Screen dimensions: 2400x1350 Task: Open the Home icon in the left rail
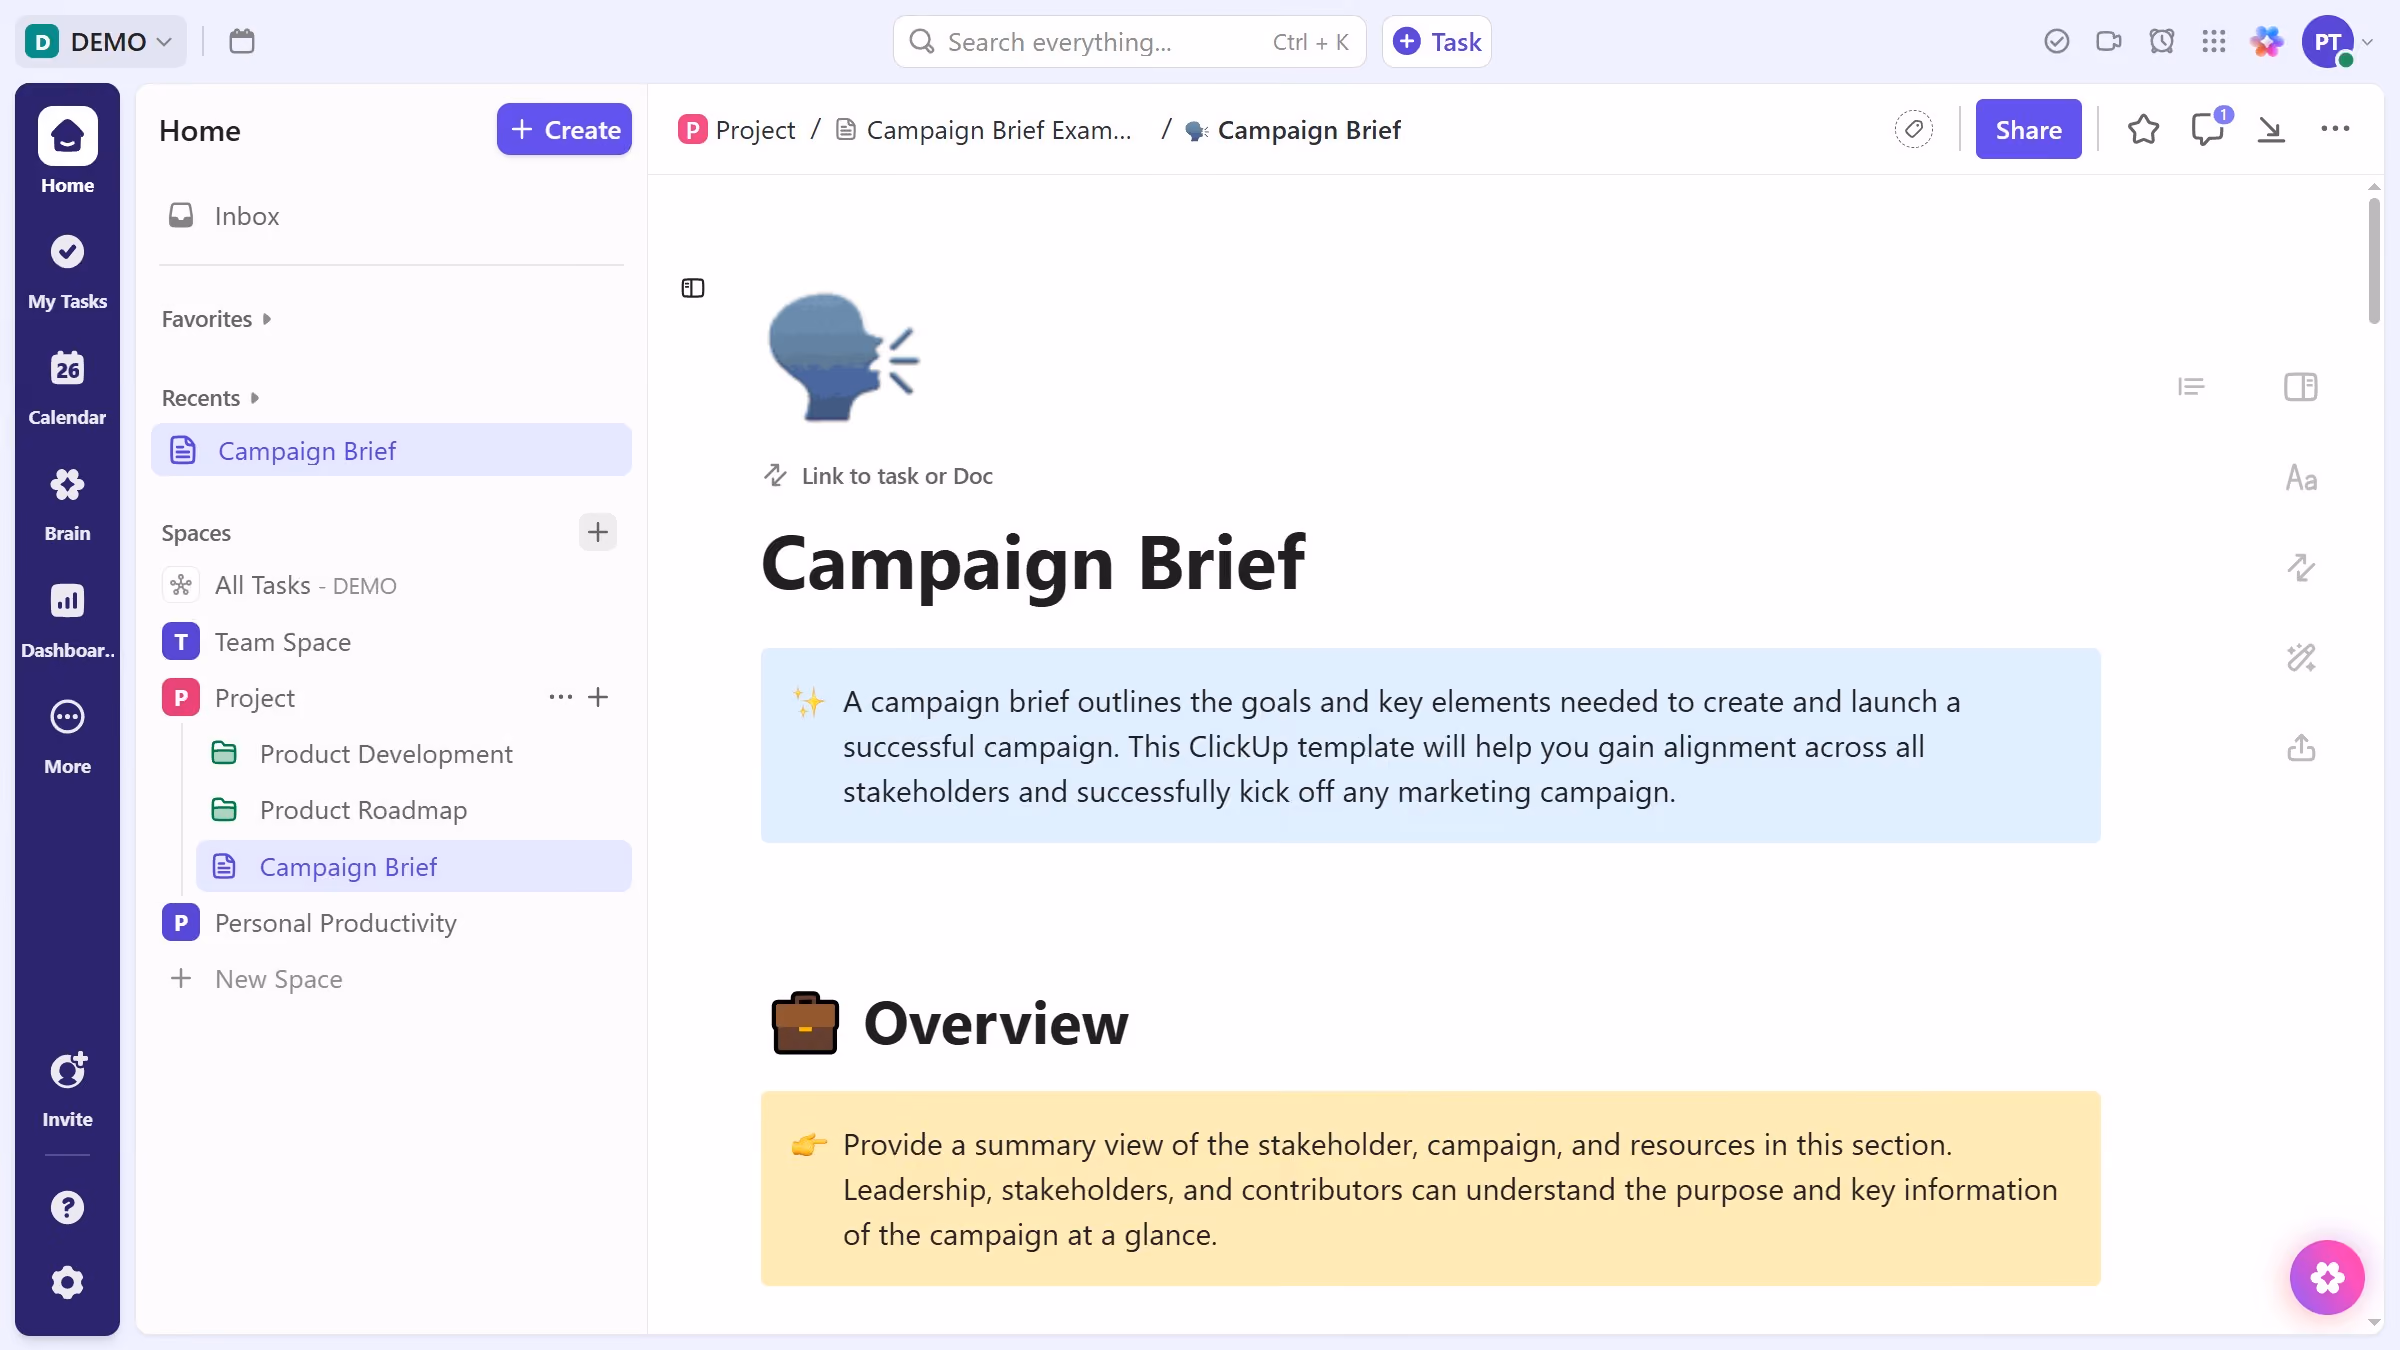67,136
